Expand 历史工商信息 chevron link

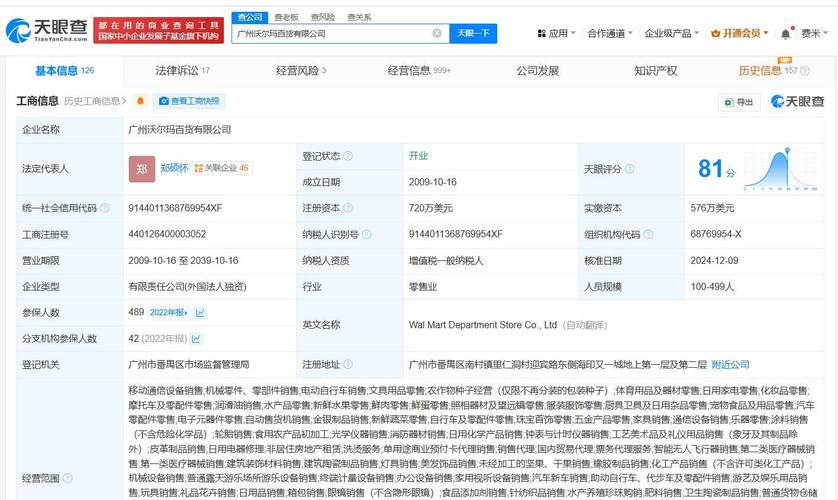[x=95, y=101]
